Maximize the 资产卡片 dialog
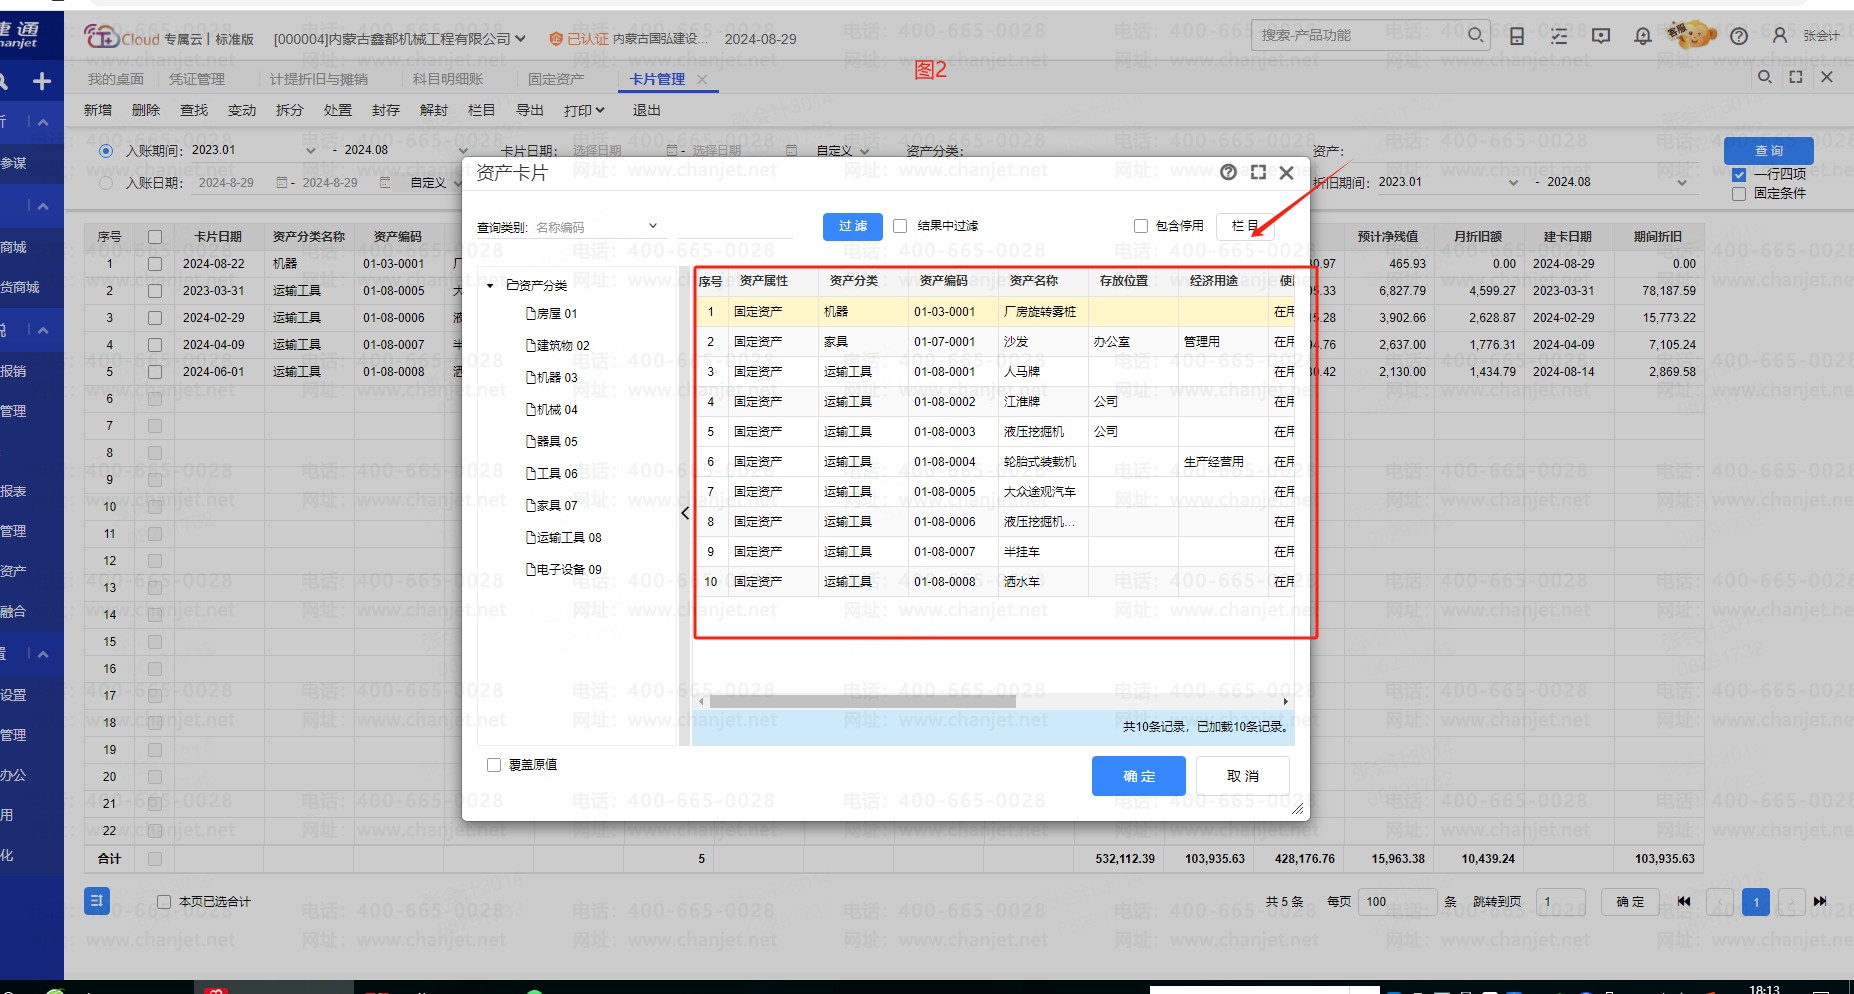The image size is (1854, 994). click(1258, 172)
